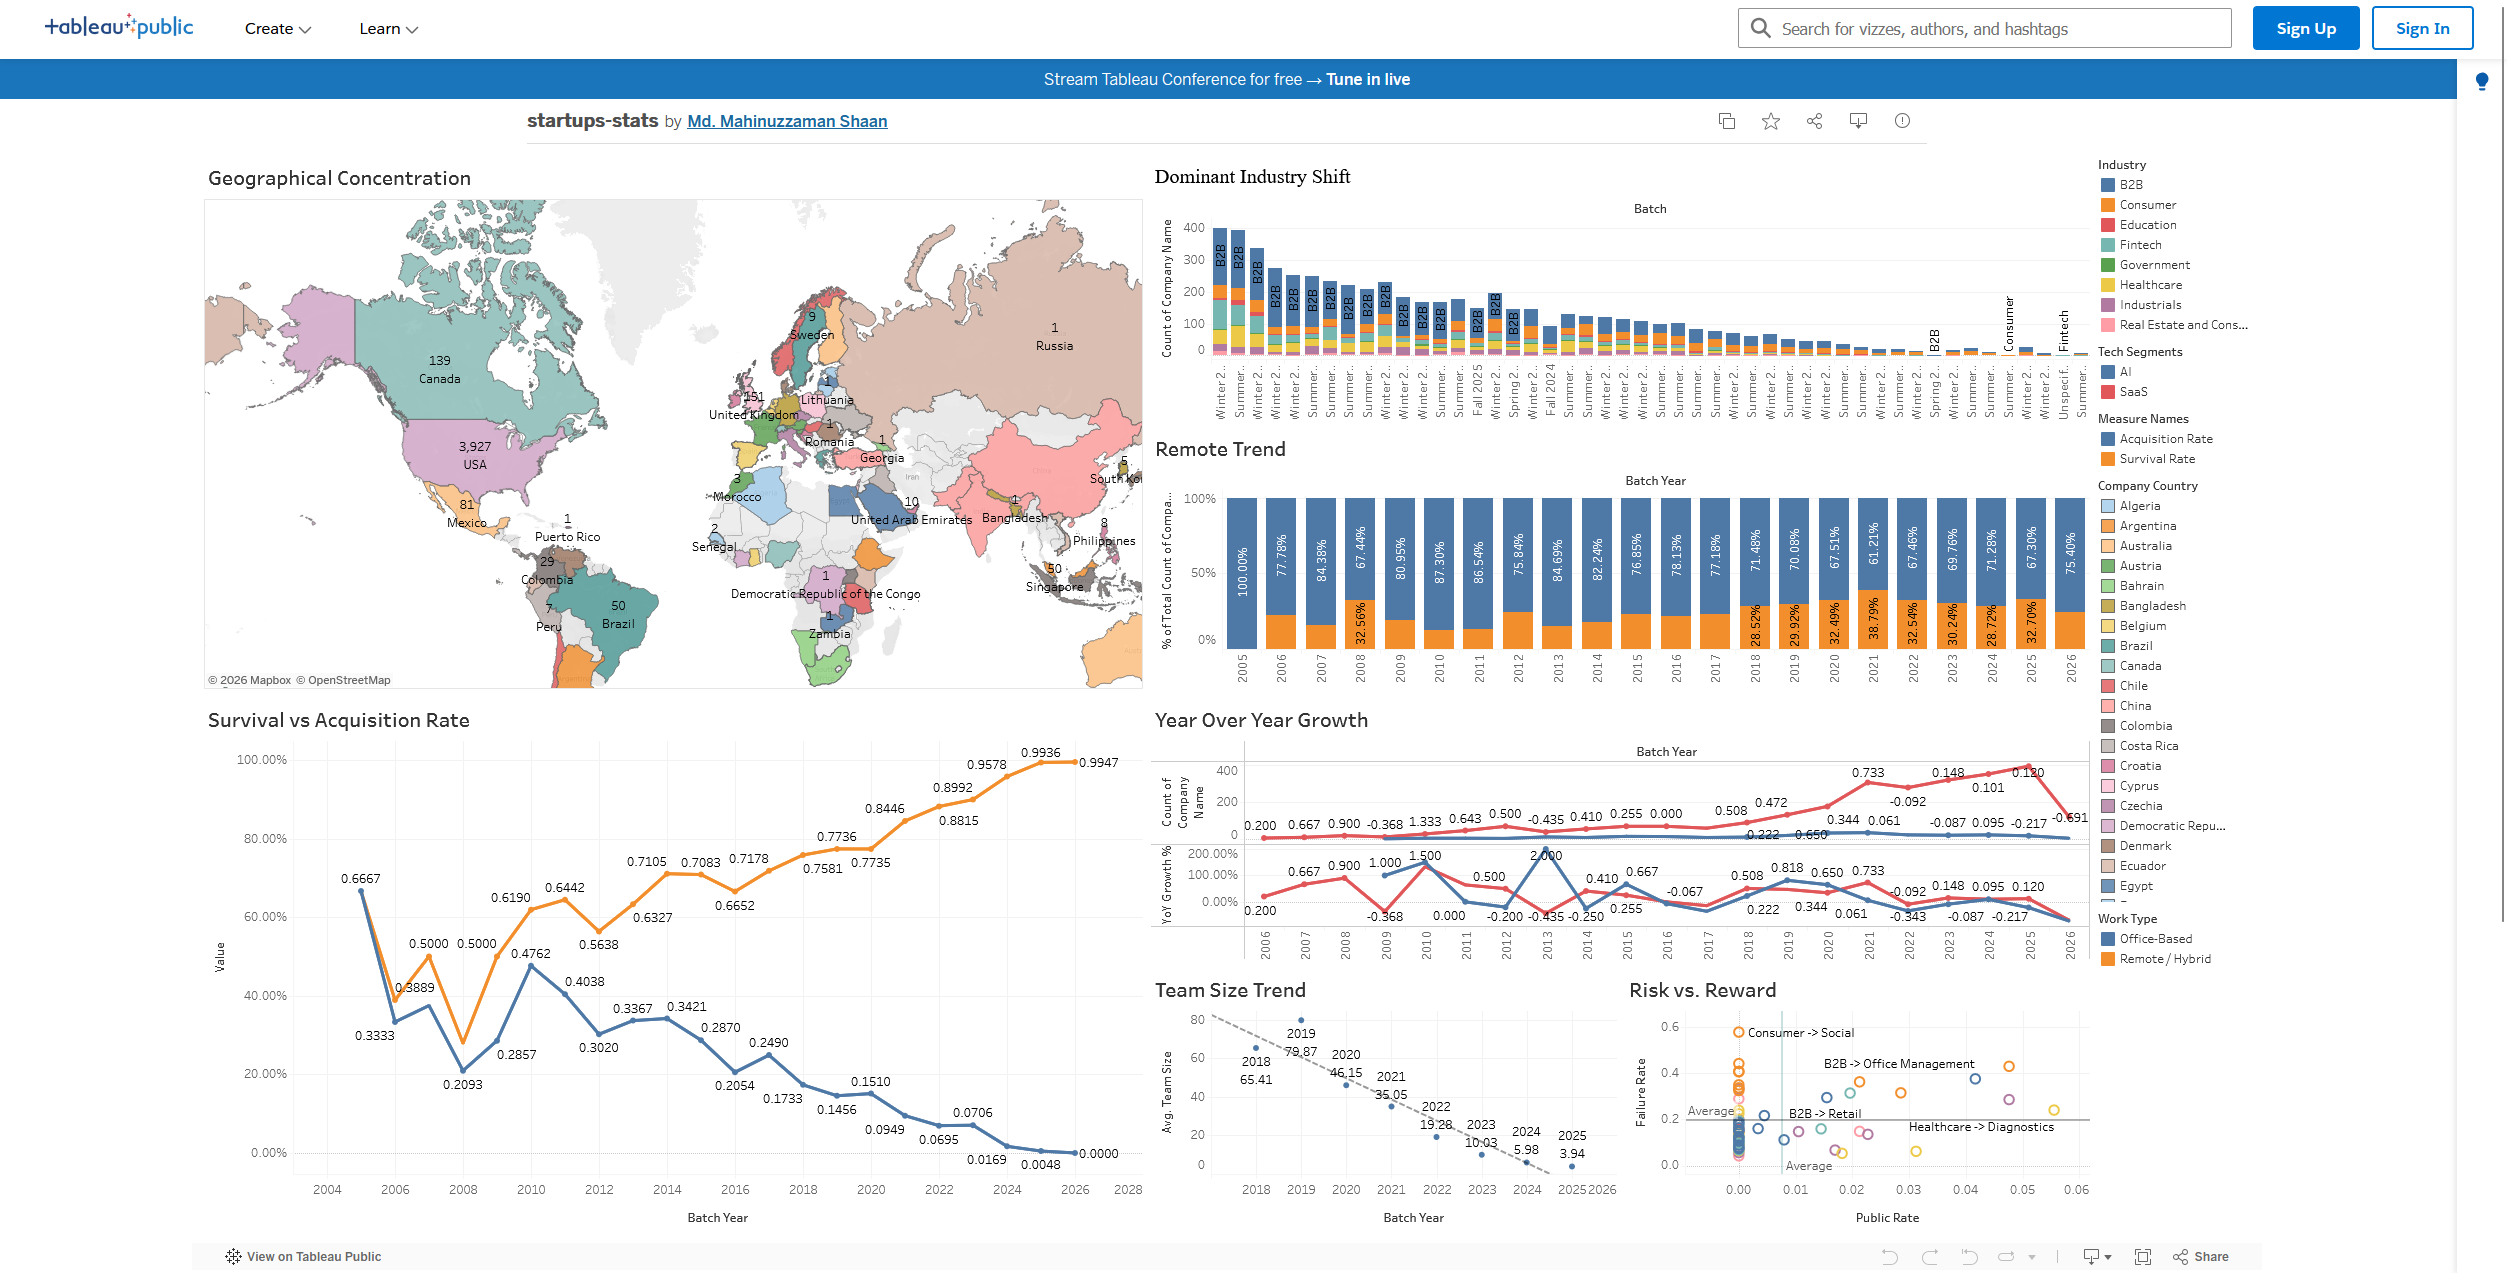
Task: Click Share button in bottom toolbar
Action: click(2201, 1257)
